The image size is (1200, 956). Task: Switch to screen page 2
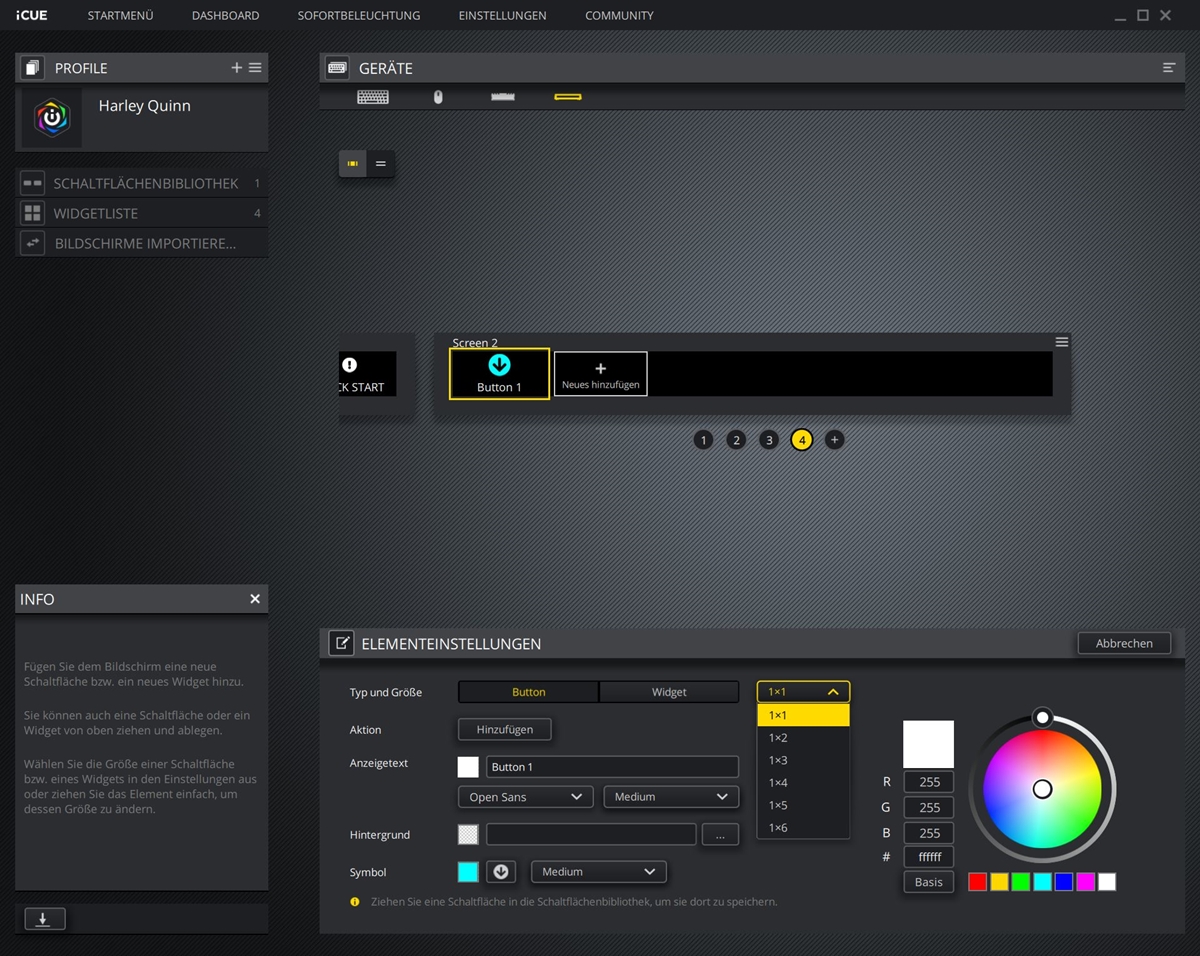736,440
